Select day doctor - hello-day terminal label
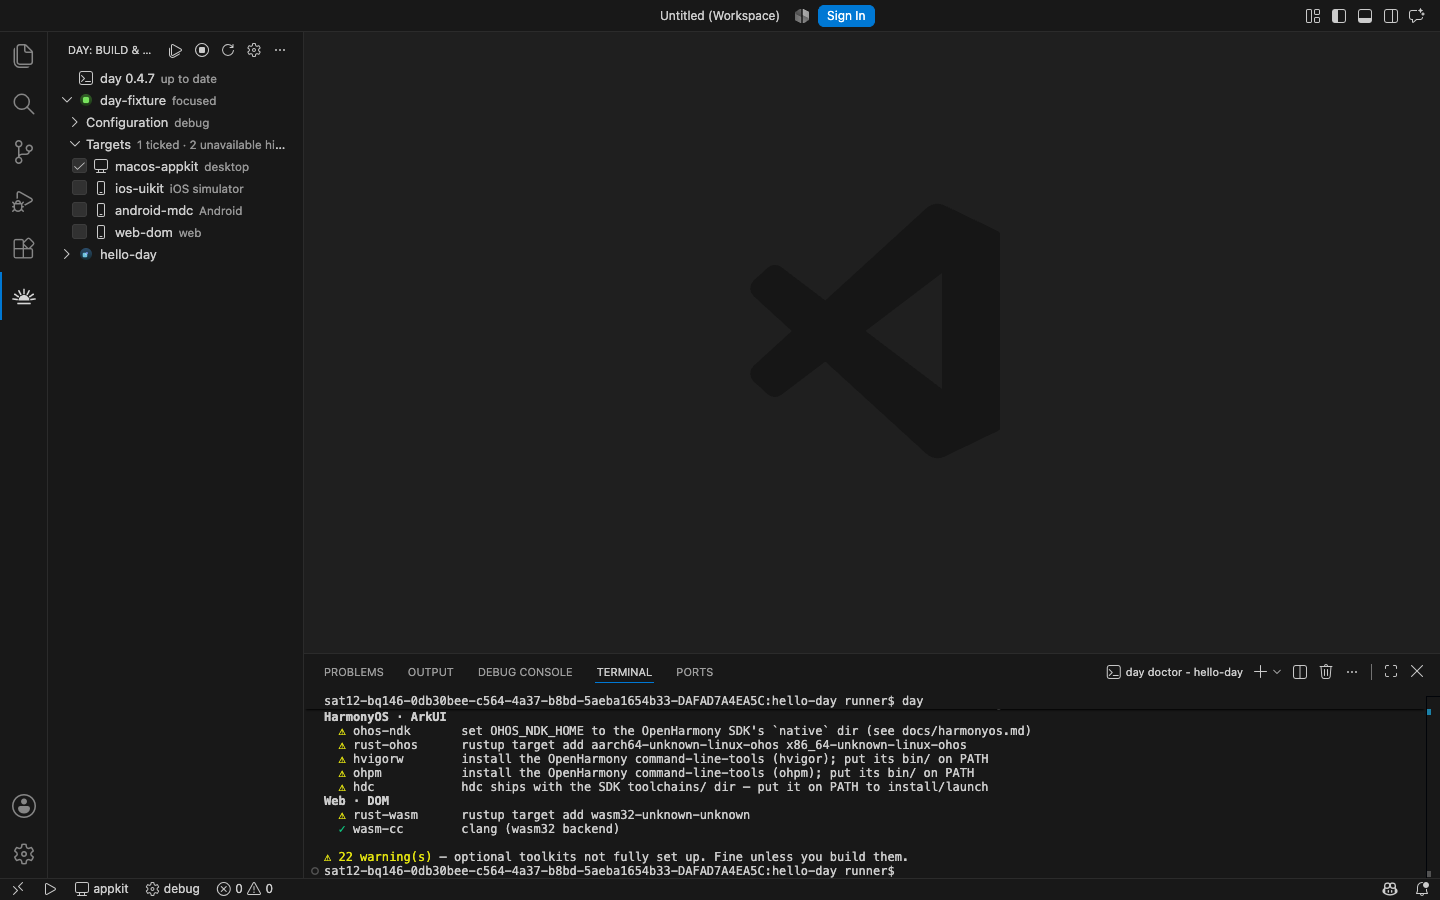 coord(1174,672)
